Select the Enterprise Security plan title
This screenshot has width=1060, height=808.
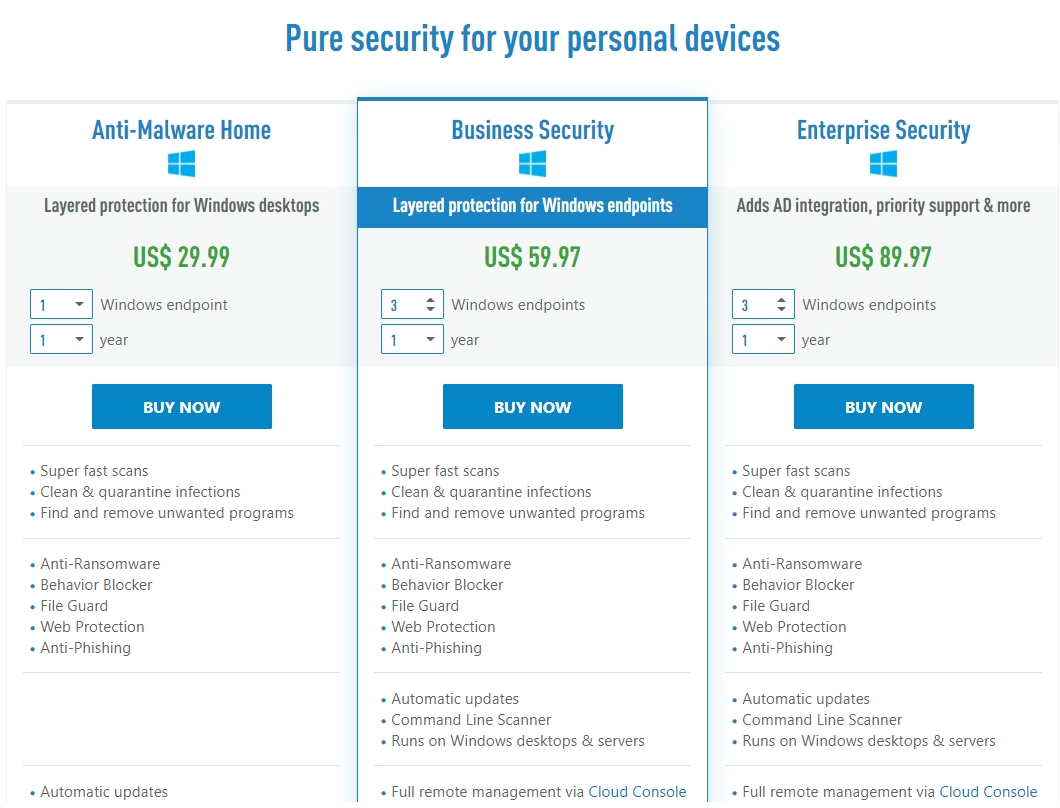[884, 130]
